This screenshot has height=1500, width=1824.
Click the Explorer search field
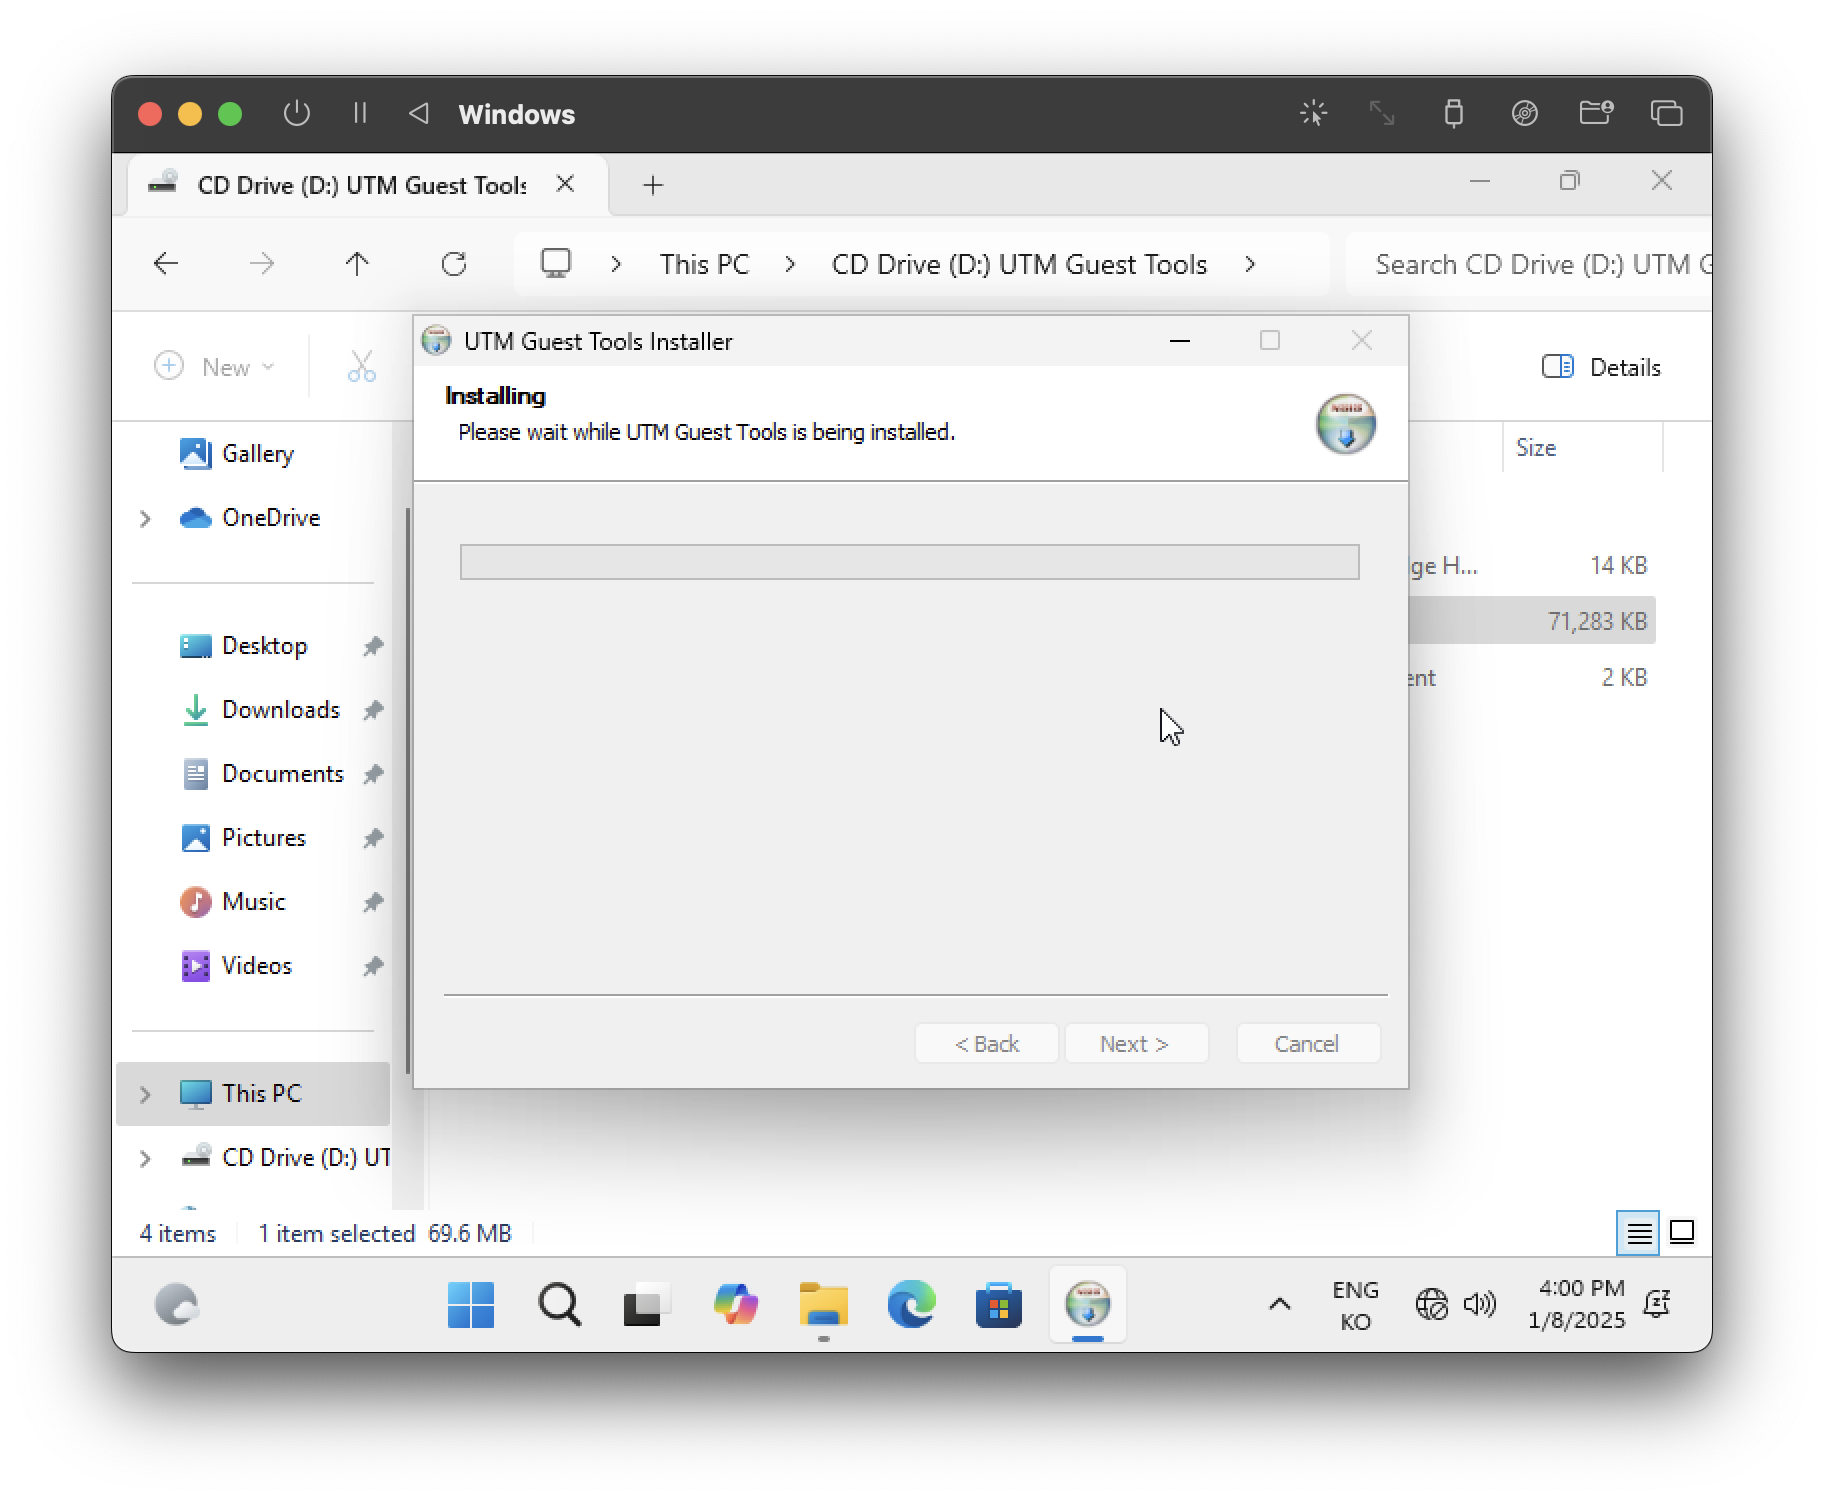point(1530,264)
